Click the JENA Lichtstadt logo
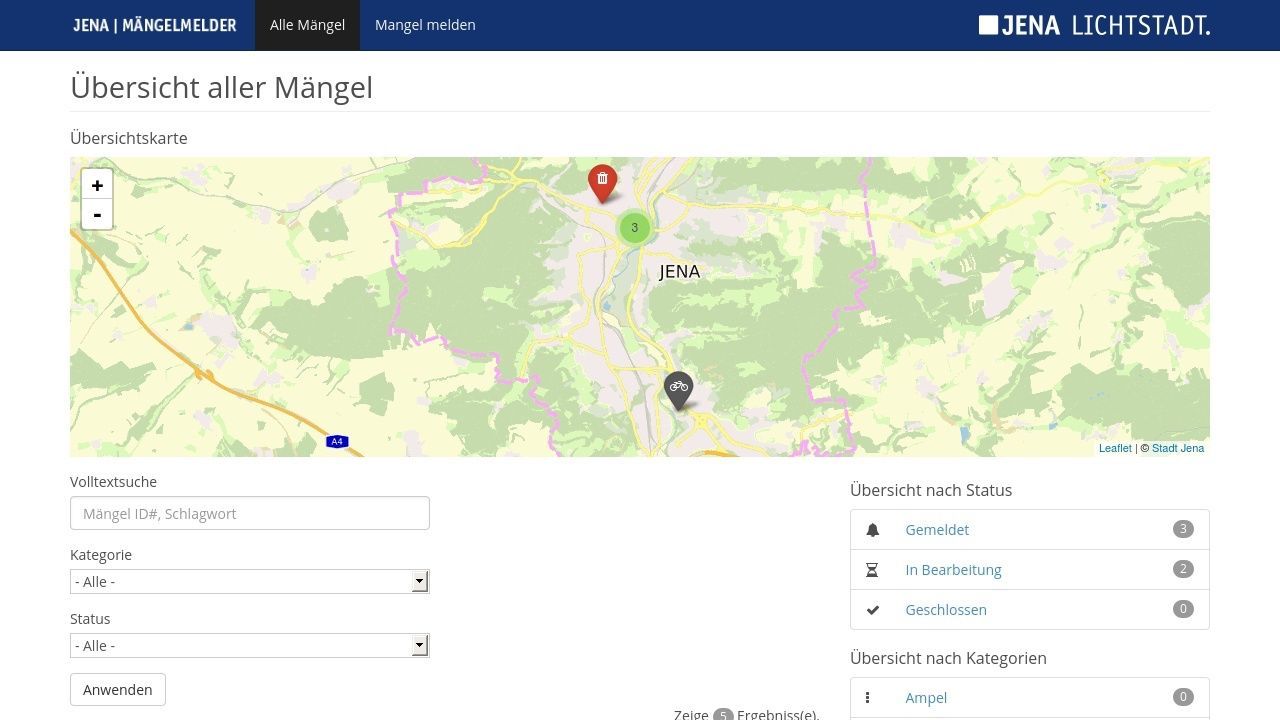Image resolution: width=1280 pixels, height=720 pixels. (1095, 24)
